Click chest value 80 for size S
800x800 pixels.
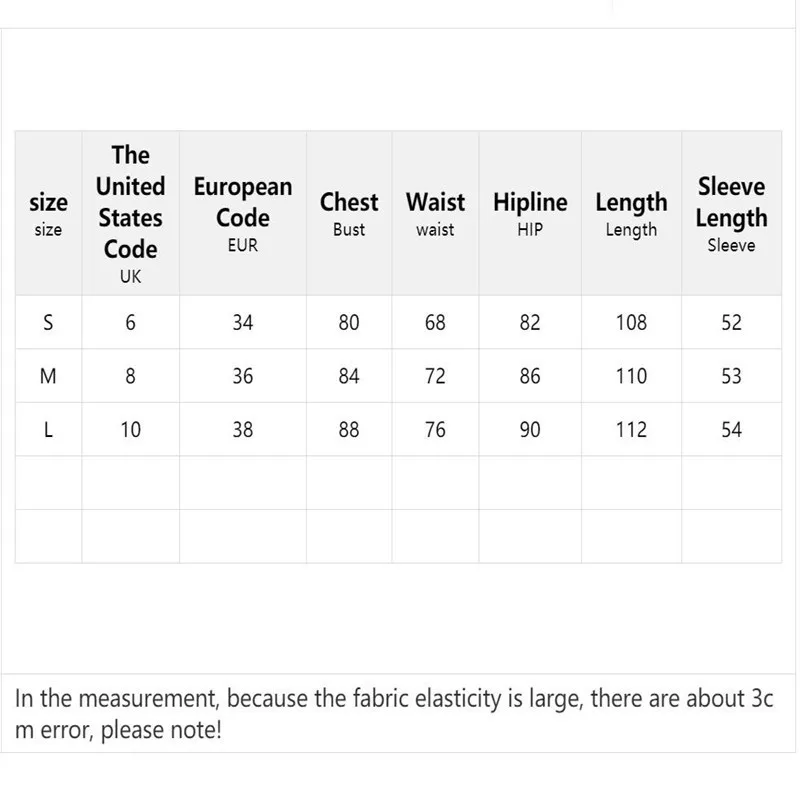(349, 322)
